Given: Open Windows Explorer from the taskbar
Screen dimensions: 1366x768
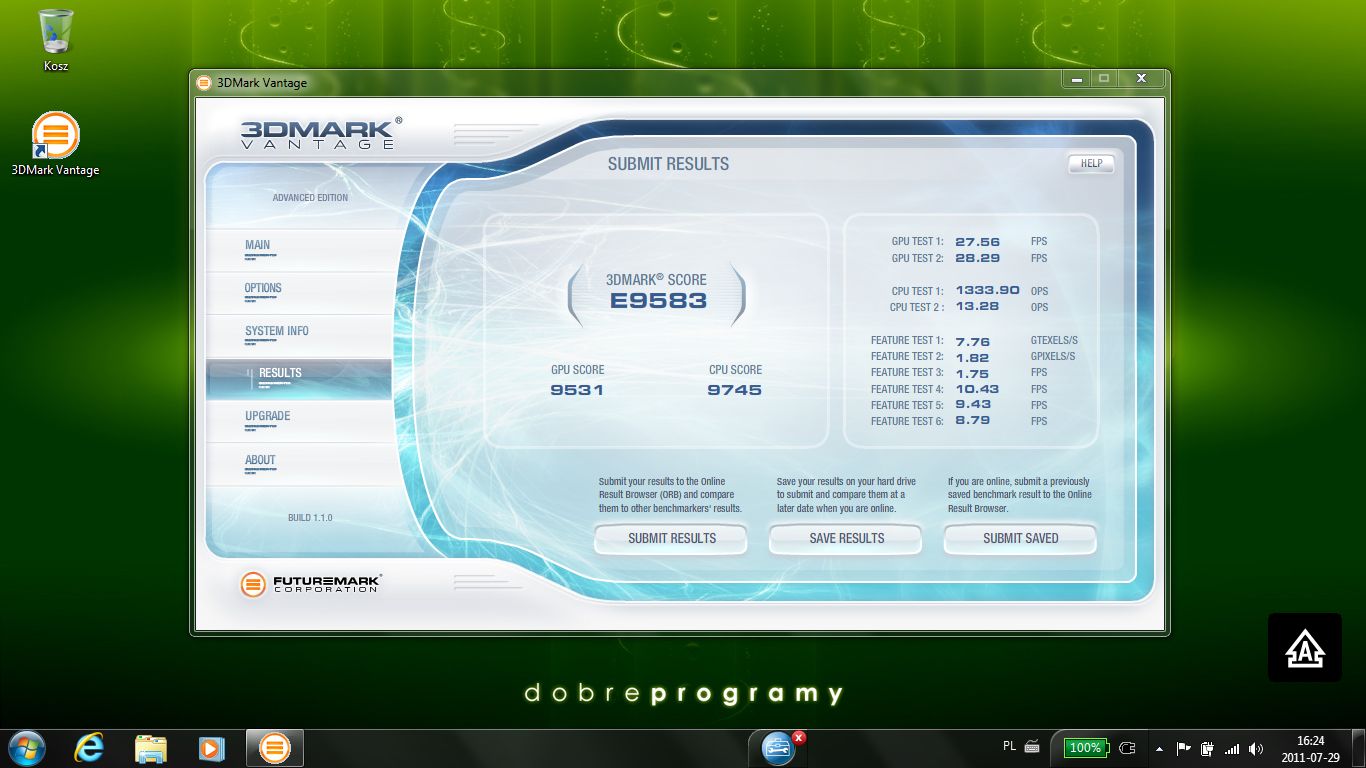Looking at the screenshot, I should click(x=151, y=748).
